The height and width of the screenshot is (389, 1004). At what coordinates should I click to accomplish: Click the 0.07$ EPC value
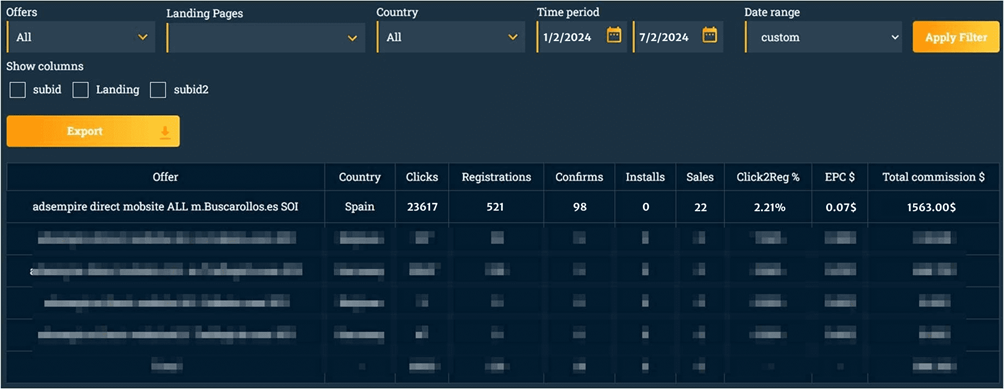(840, 207)
